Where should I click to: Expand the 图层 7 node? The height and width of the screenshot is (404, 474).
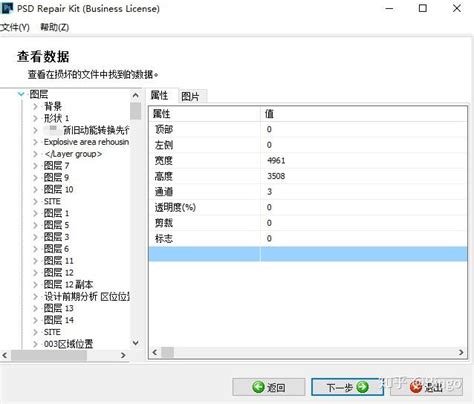point(35,166)
